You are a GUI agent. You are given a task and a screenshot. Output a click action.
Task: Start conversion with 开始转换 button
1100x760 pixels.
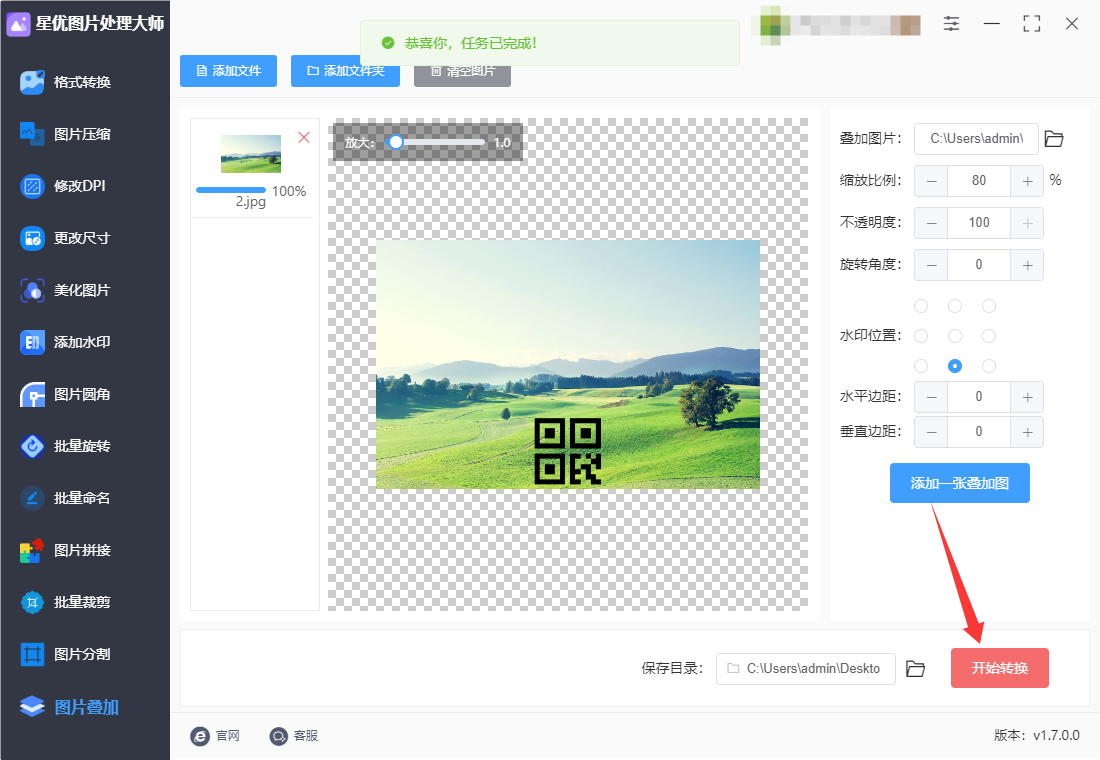coord(1000,668)
